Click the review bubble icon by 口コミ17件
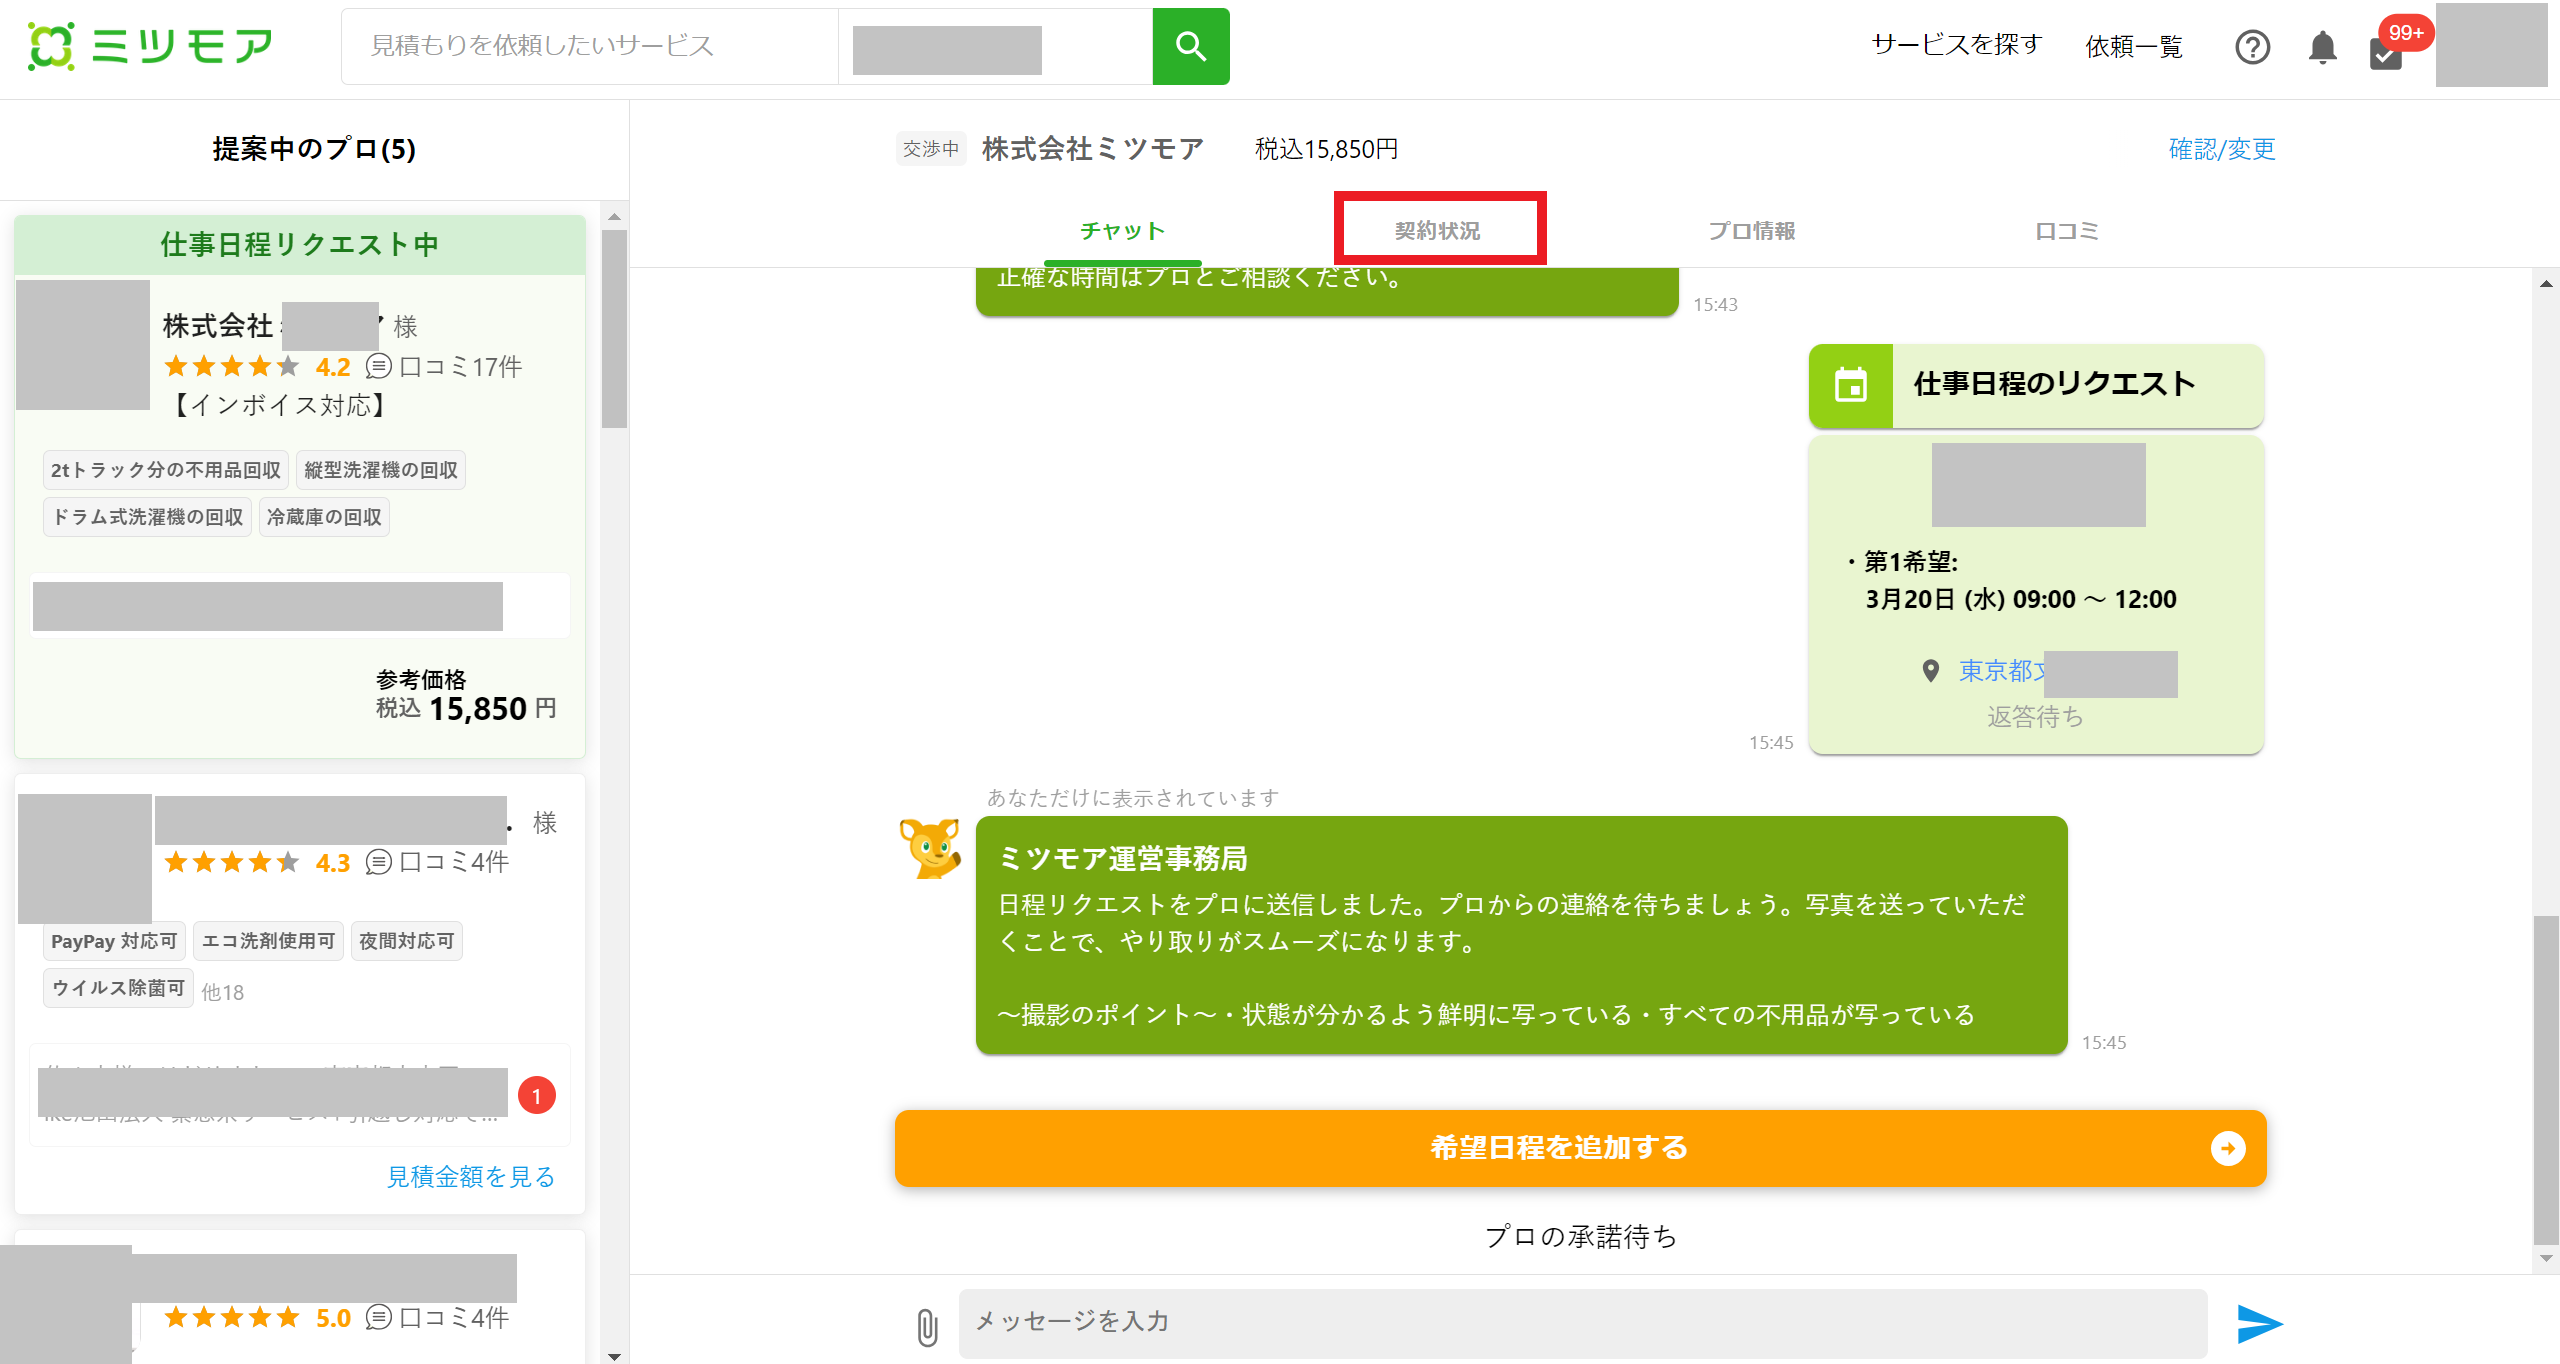 pos(378,367)
